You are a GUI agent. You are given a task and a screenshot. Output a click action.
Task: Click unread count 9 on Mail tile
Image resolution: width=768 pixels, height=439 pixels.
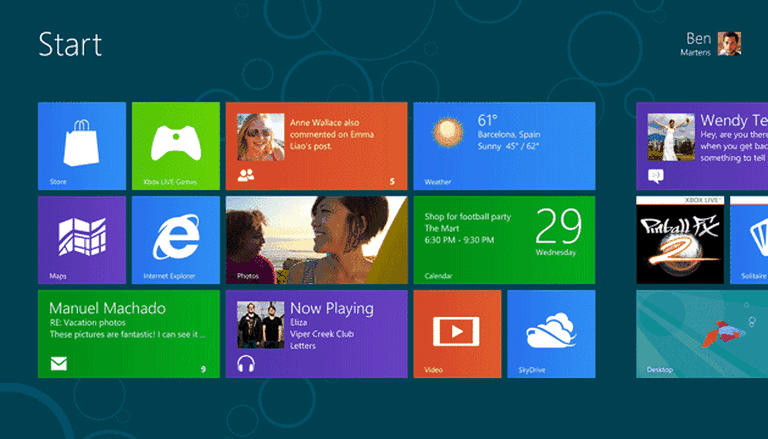(203, 369)
